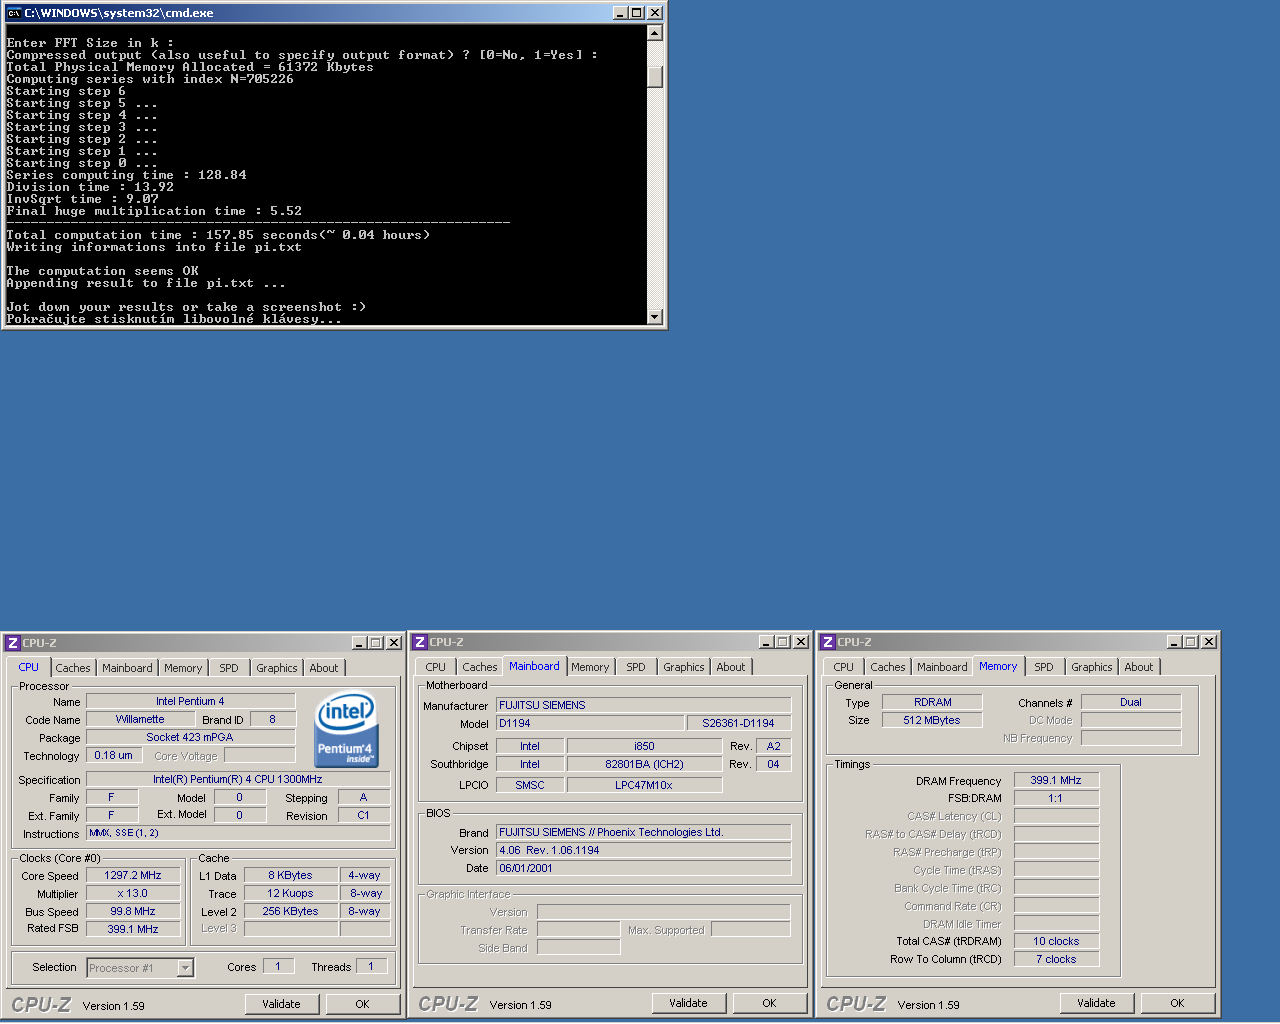The image size is (1280, 1024).
Task: Click the Instructions field MMX, SSE
Action: pos(238,833)
